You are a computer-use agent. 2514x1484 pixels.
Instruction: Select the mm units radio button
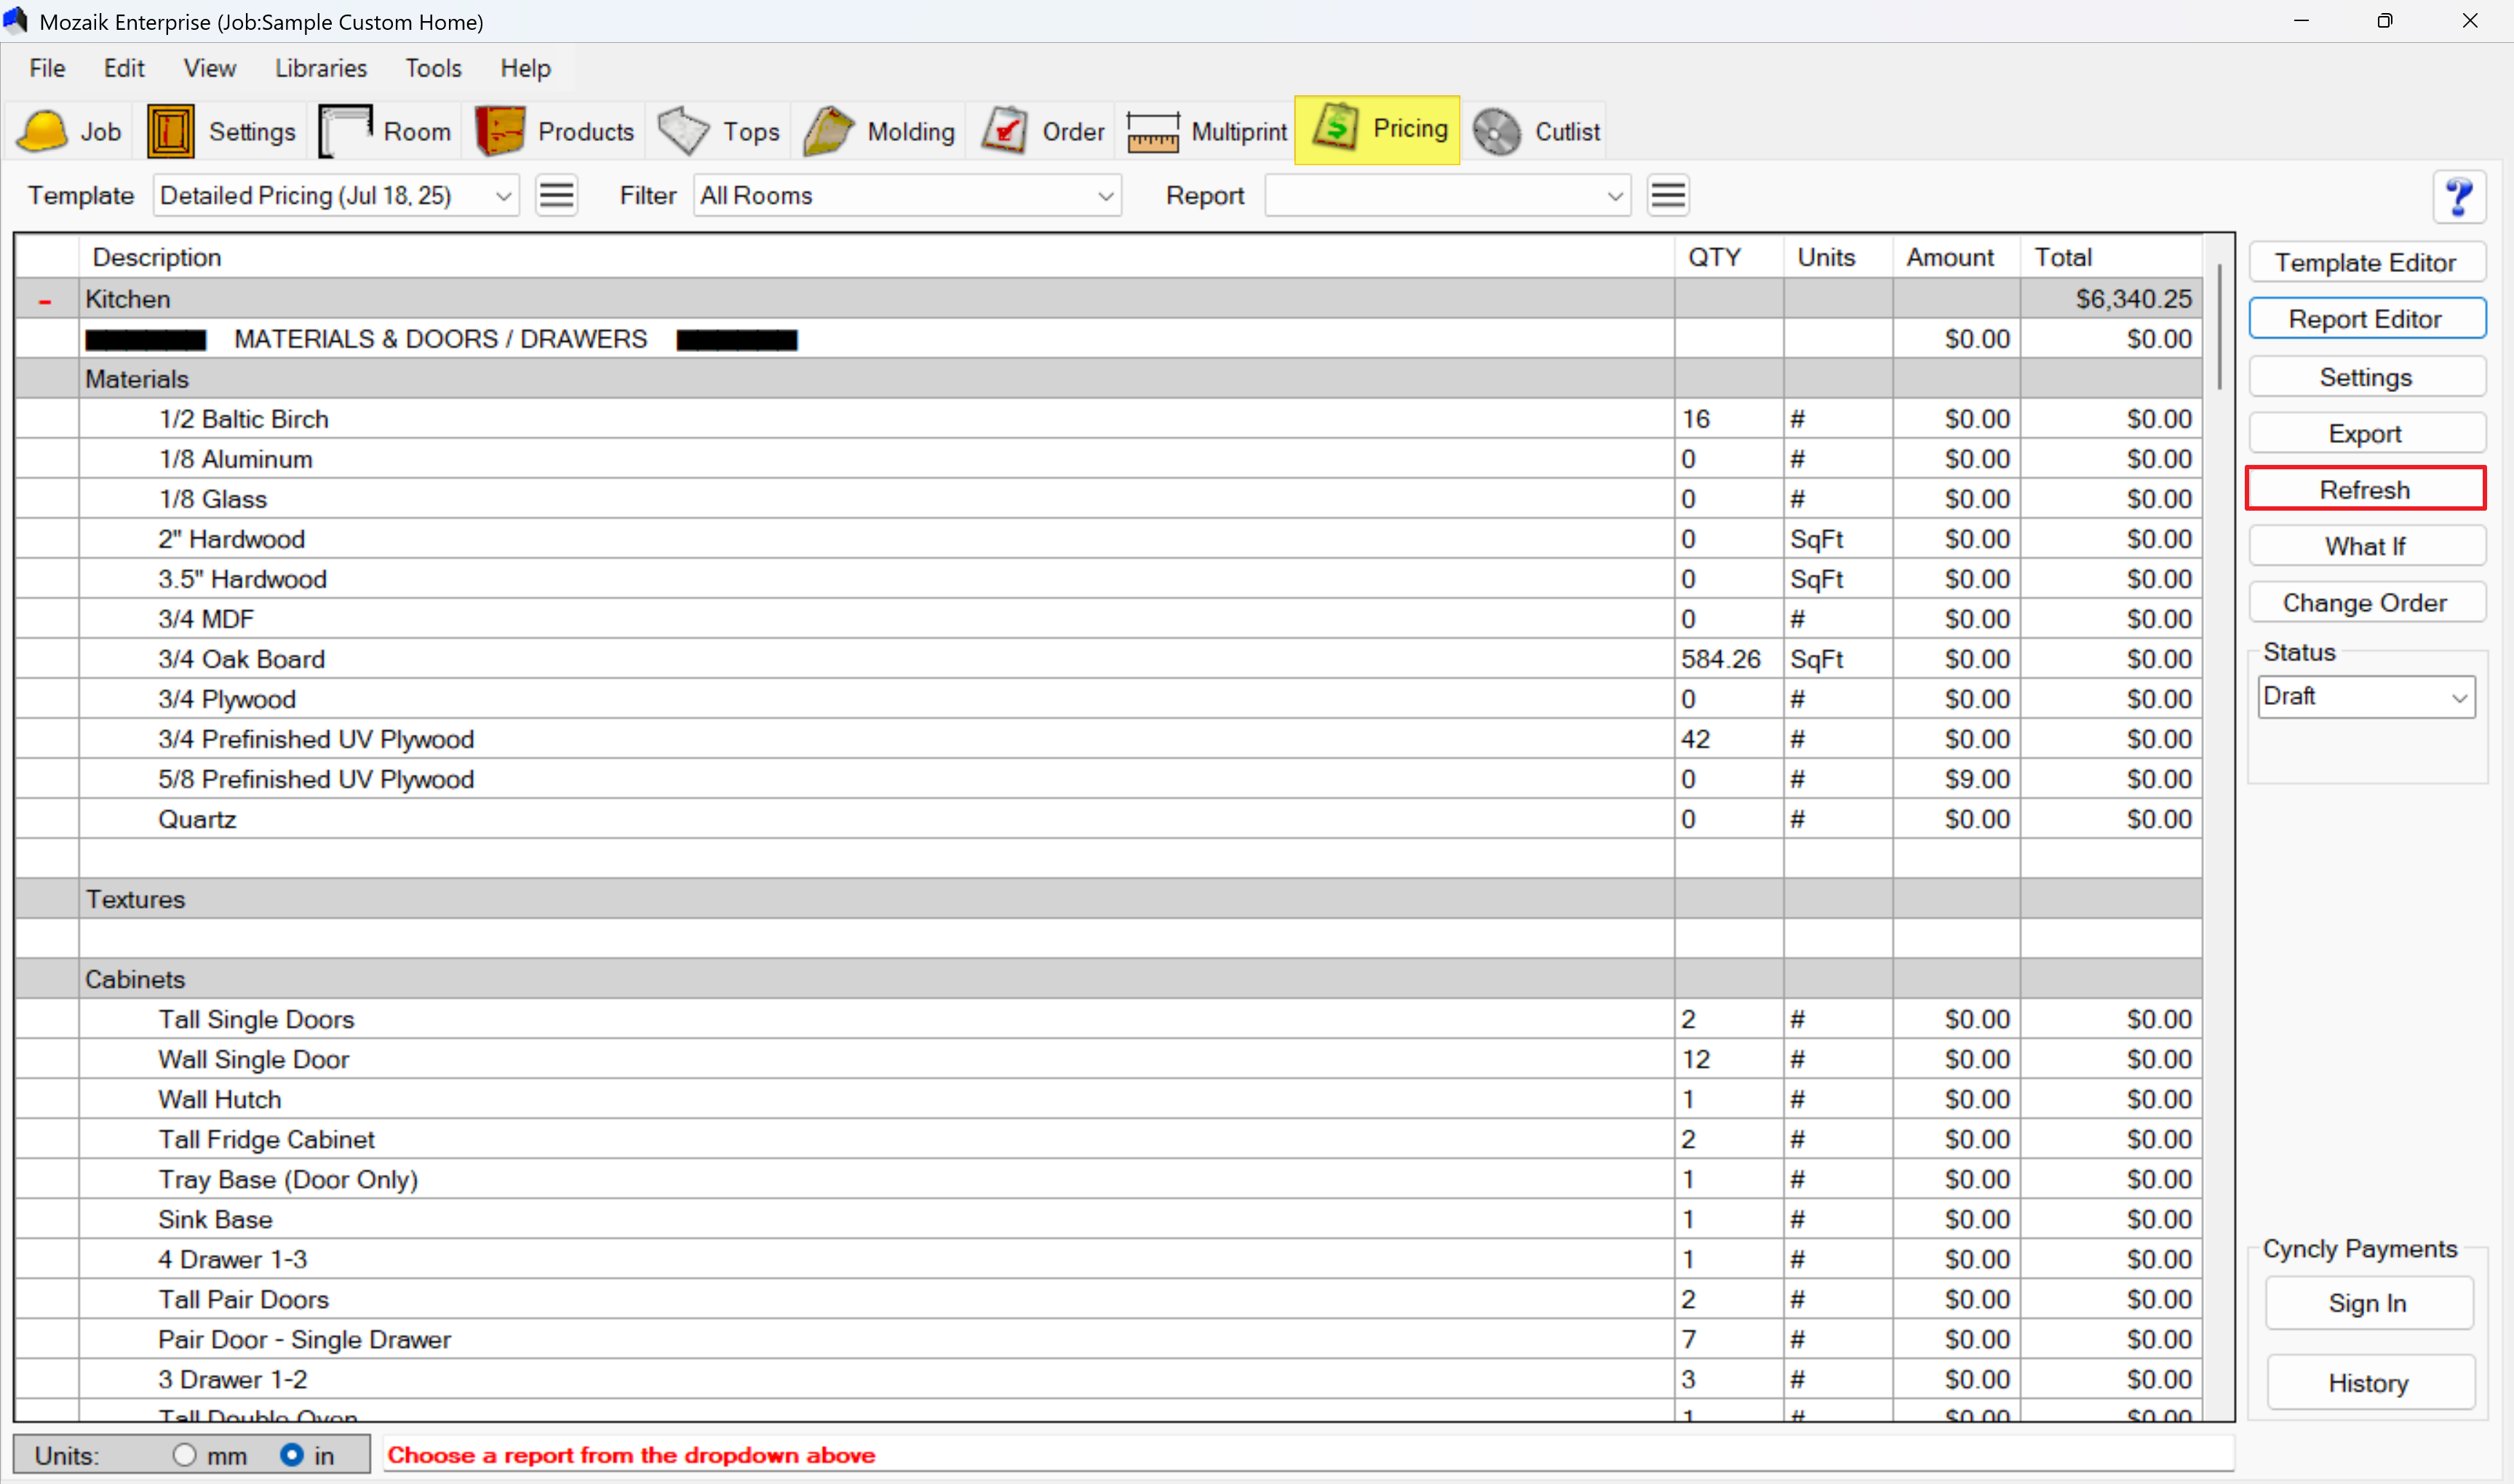coord(184,1454)
